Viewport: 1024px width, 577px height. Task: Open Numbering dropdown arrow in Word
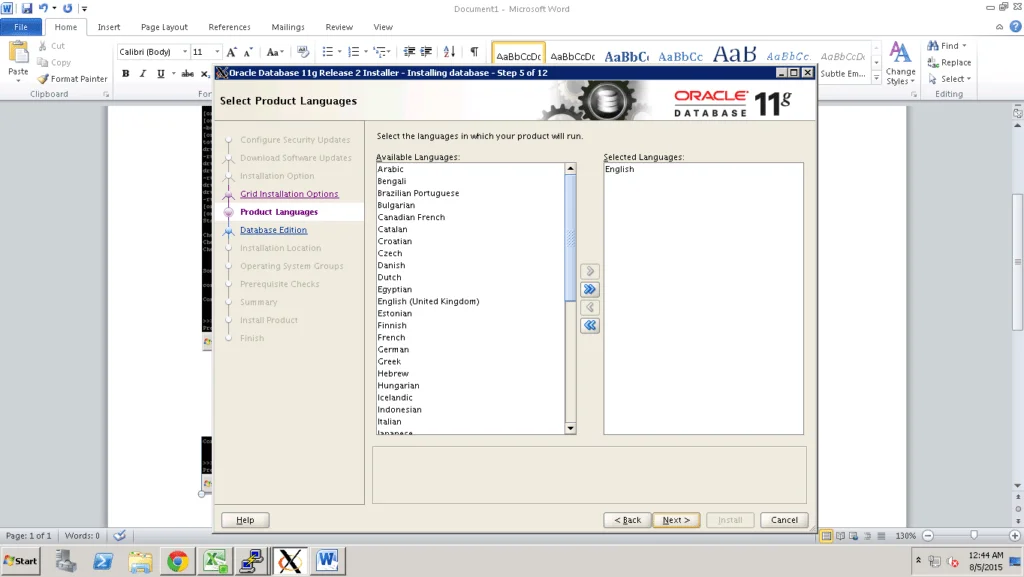click(366, 52)
